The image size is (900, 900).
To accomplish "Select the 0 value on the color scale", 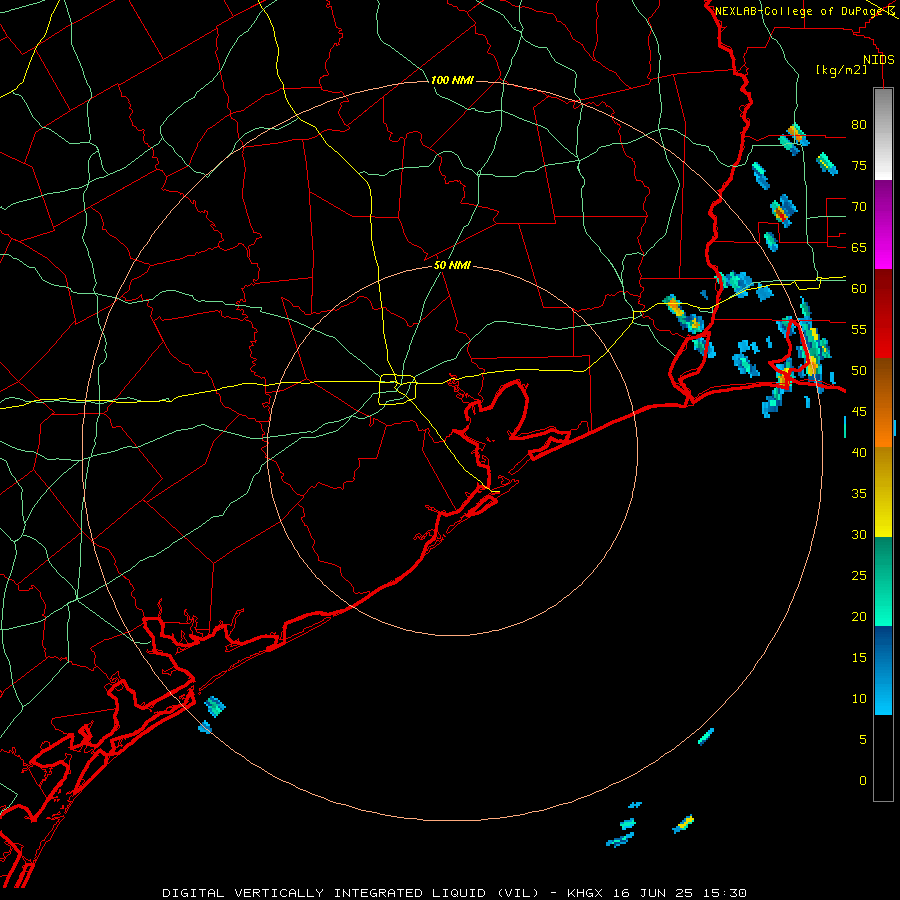I will pyautogui.click(x=863, y=781).
